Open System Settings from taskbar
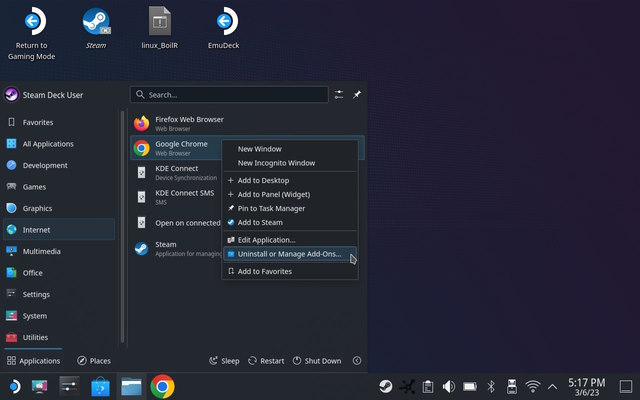The image size is (640, 400). pyautogui.click(x=69, y=386)
